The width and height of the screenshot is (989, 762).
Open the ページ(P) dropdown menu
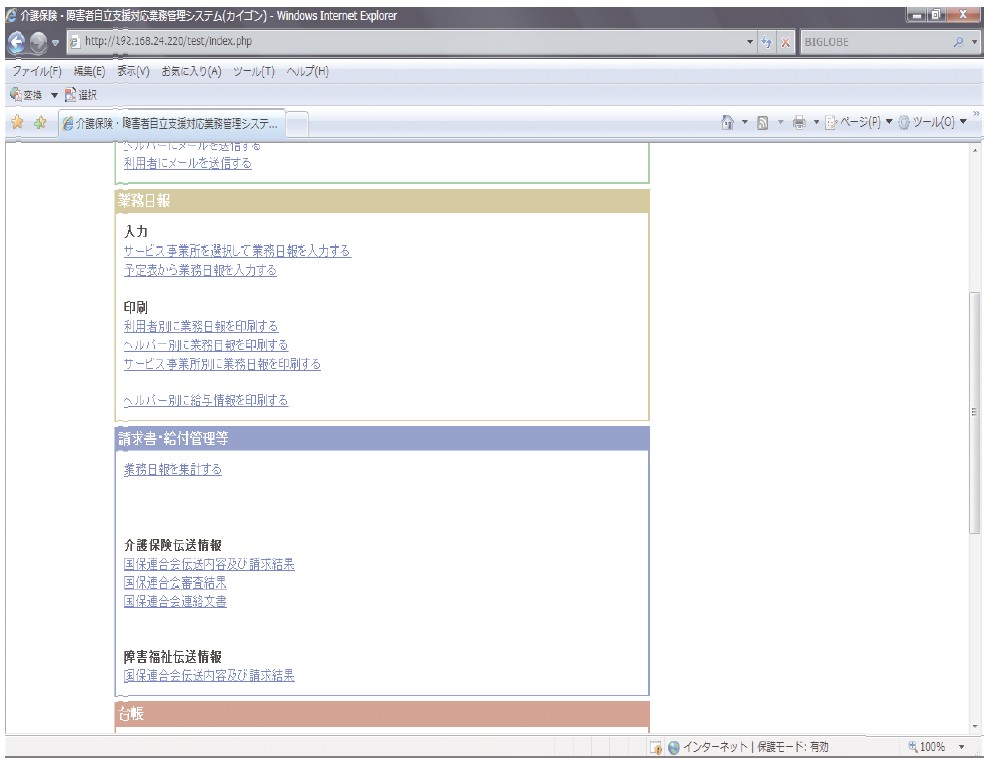pos(858,122)
